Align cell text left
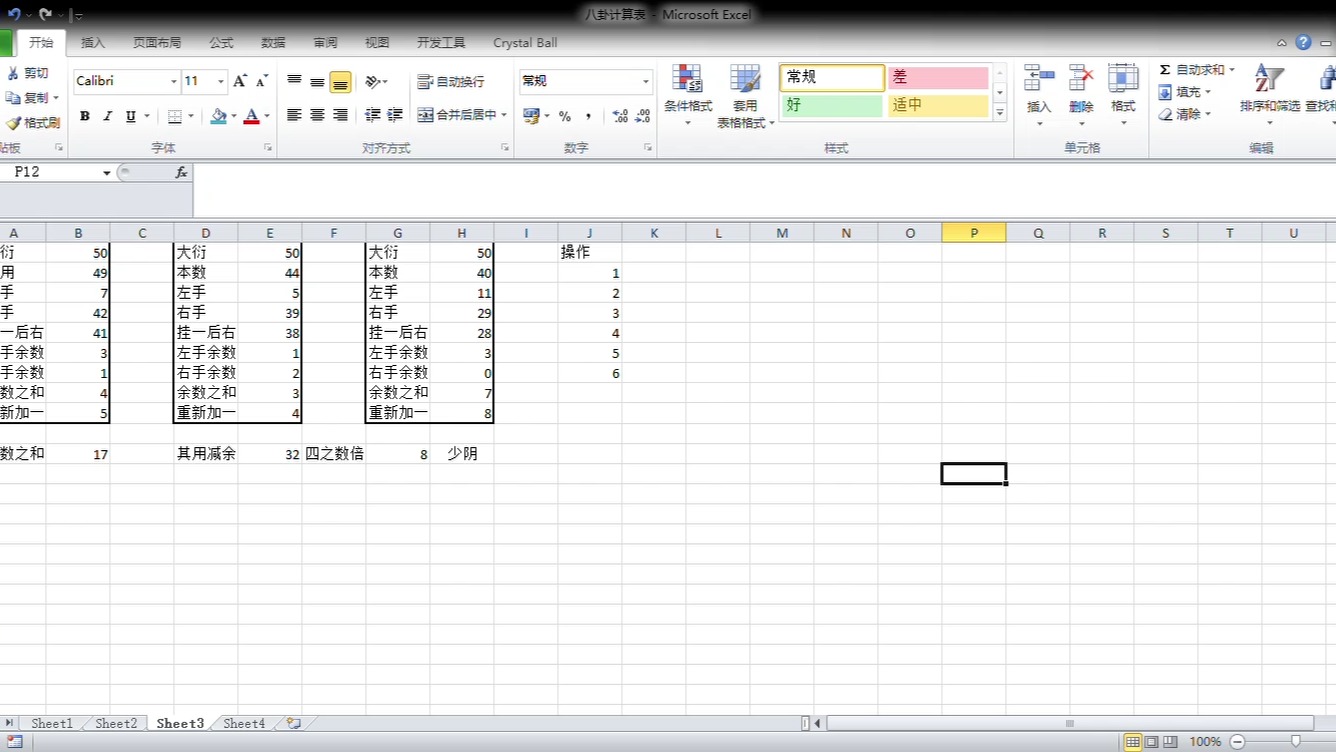1336x752 pixels. pos(294,115)
